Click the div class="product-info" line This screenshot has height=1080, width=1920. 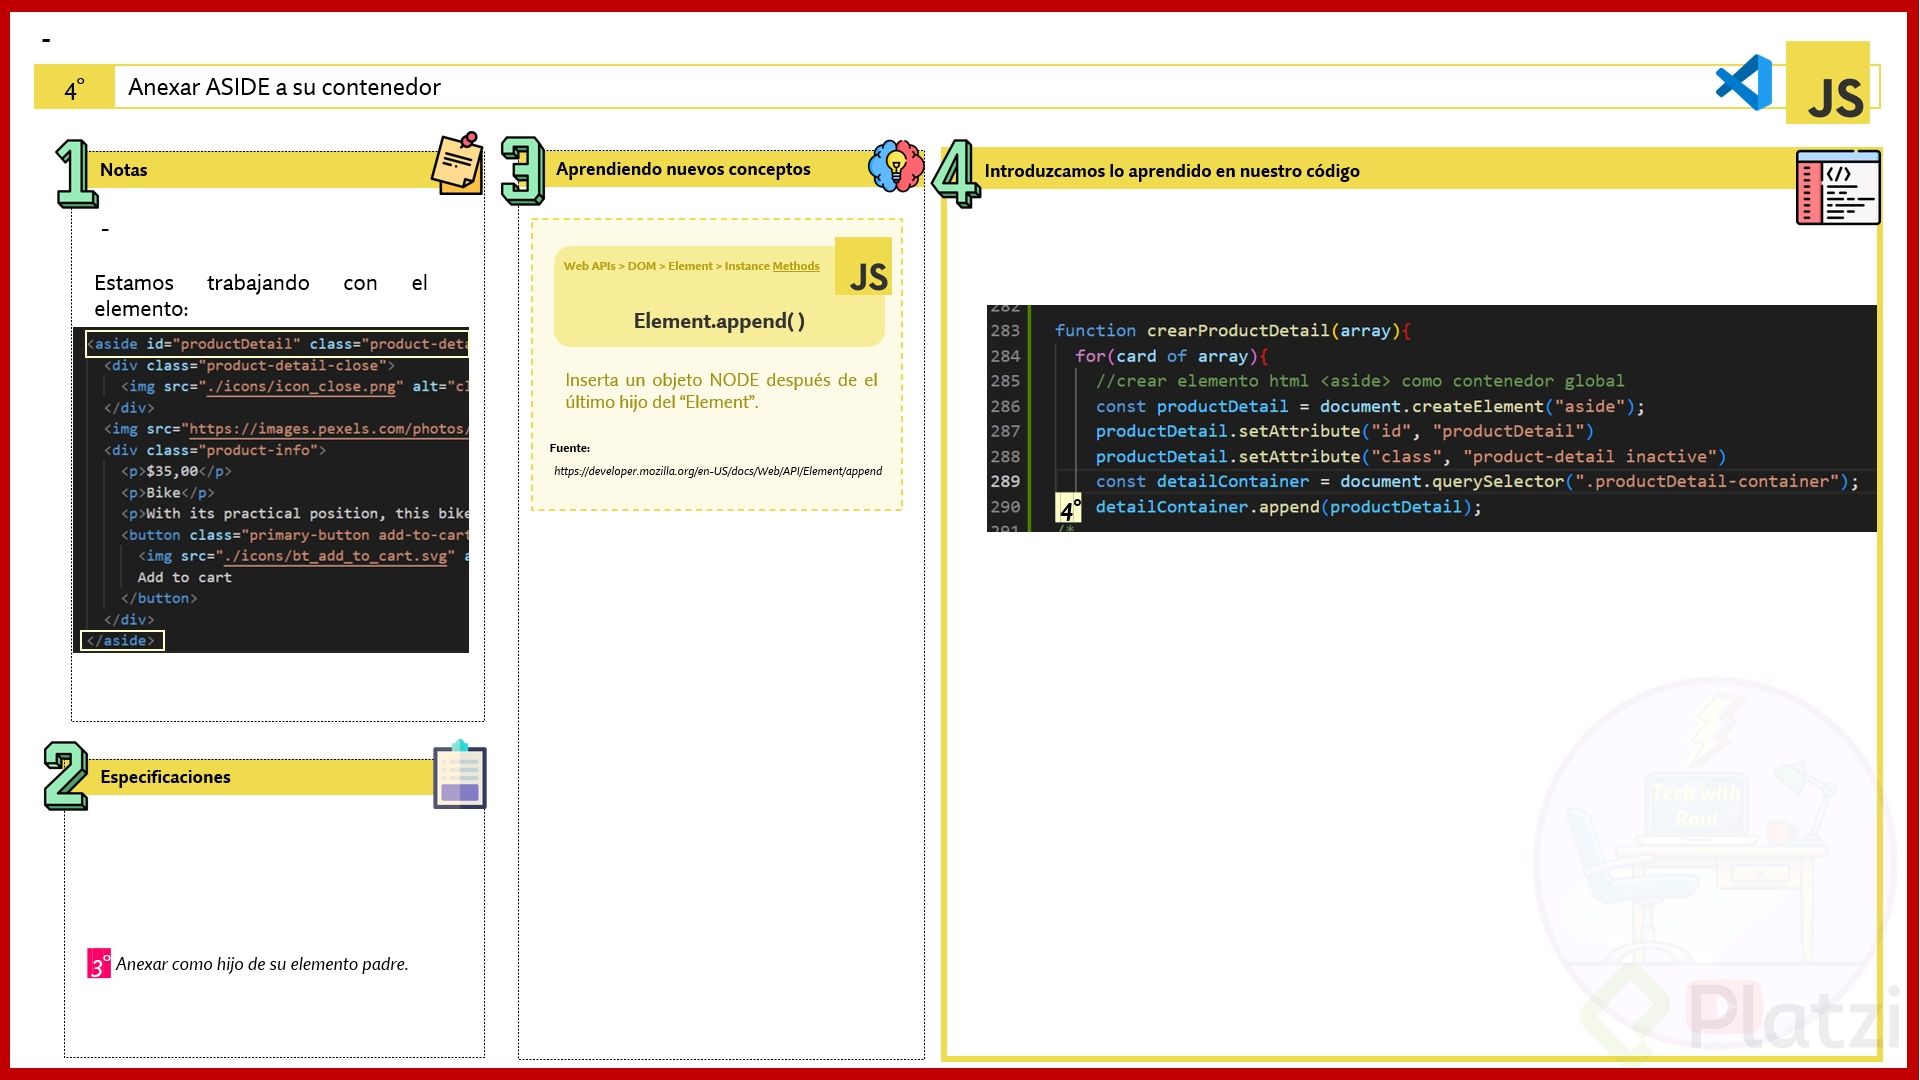click(215, 451)
